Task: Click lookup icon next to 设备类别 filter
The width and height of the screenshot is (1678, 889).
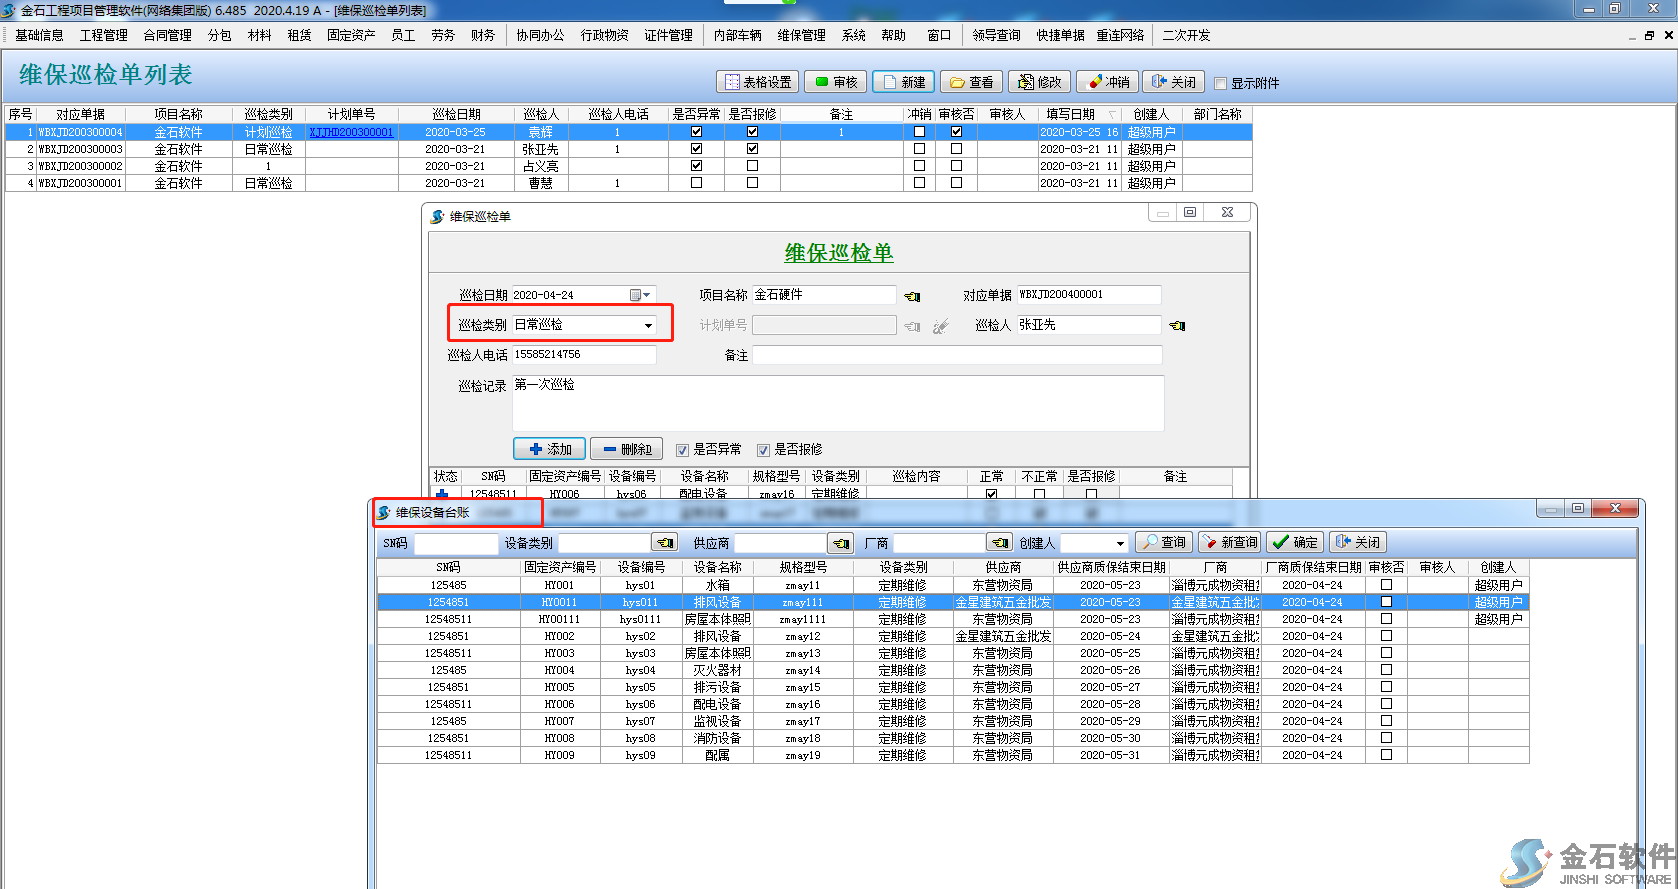Action: tap(665, 543)
